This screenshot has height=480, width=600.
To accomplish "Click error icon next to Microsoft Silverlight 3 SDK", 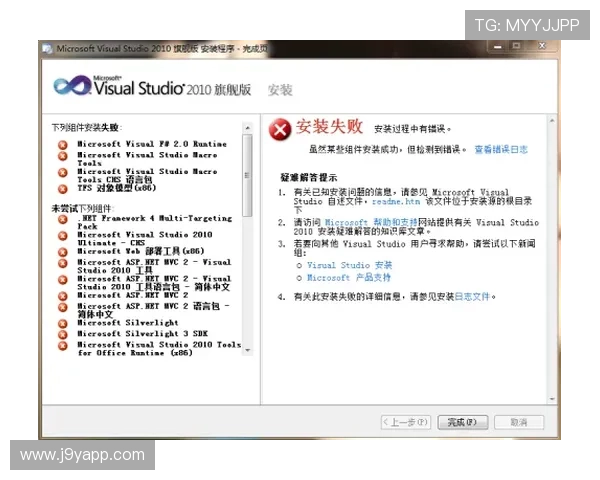I will pos(64,333).
